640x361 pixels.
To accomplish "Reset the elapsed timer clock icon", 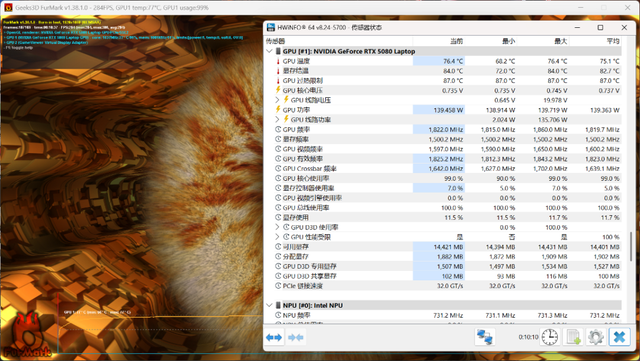I will pyautogui.click(x=550, y=337).
